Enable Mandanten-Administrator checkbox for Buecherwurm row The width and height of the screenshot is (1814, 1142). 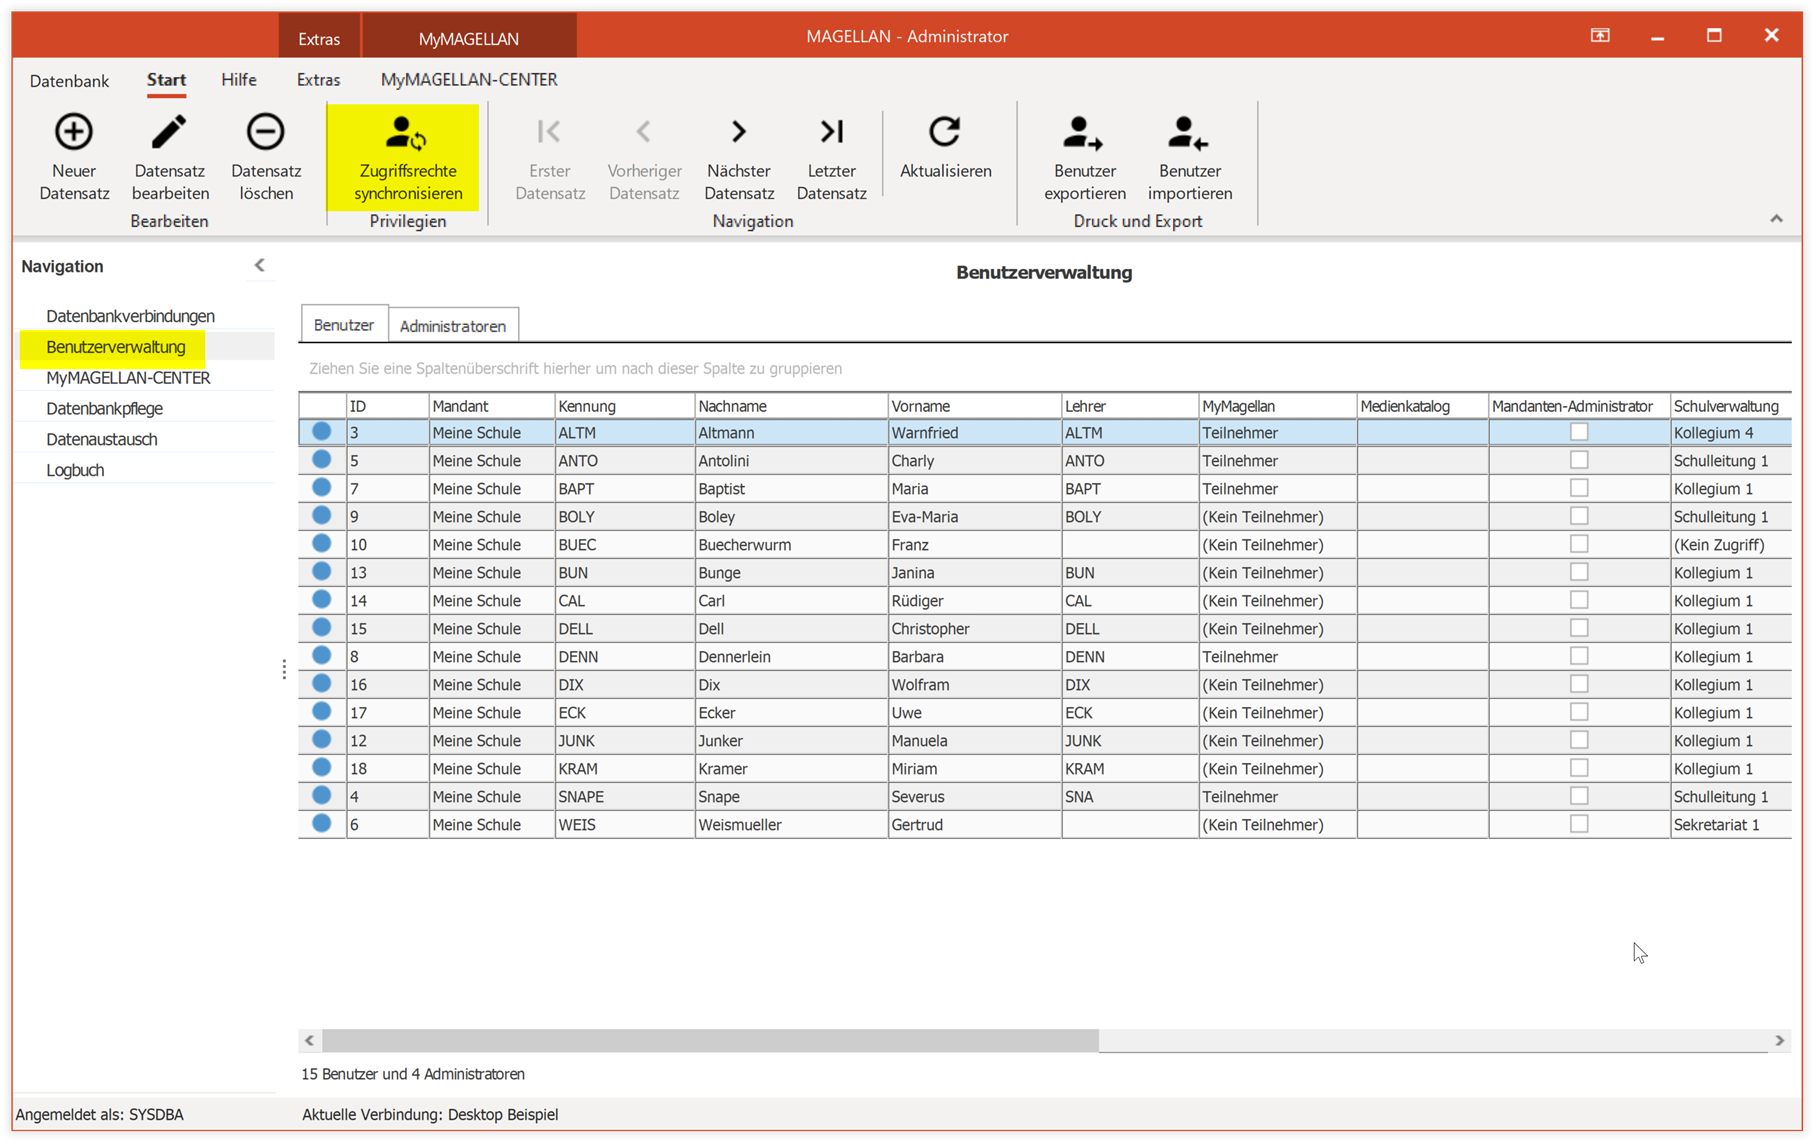pos(1579,544)
